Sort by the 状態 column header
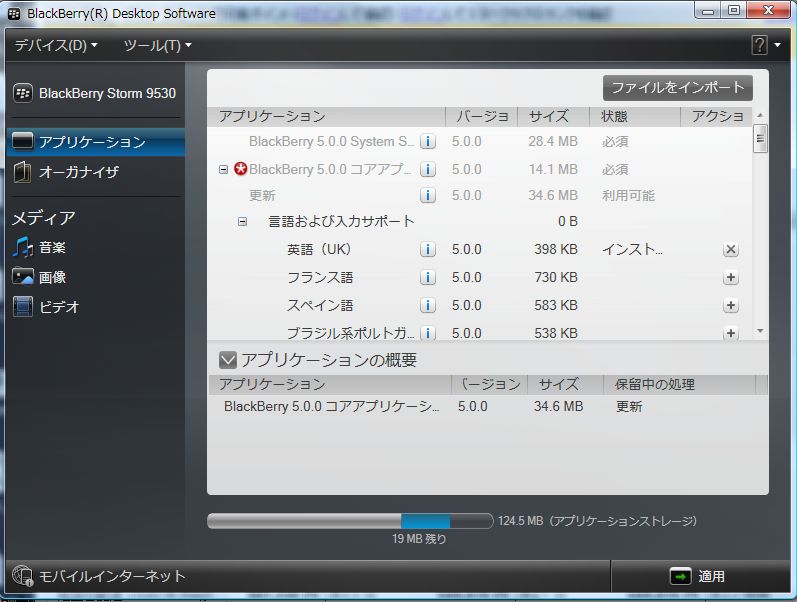Image resolution: width=797 pixels, height=602 pixels. [634, 116]
